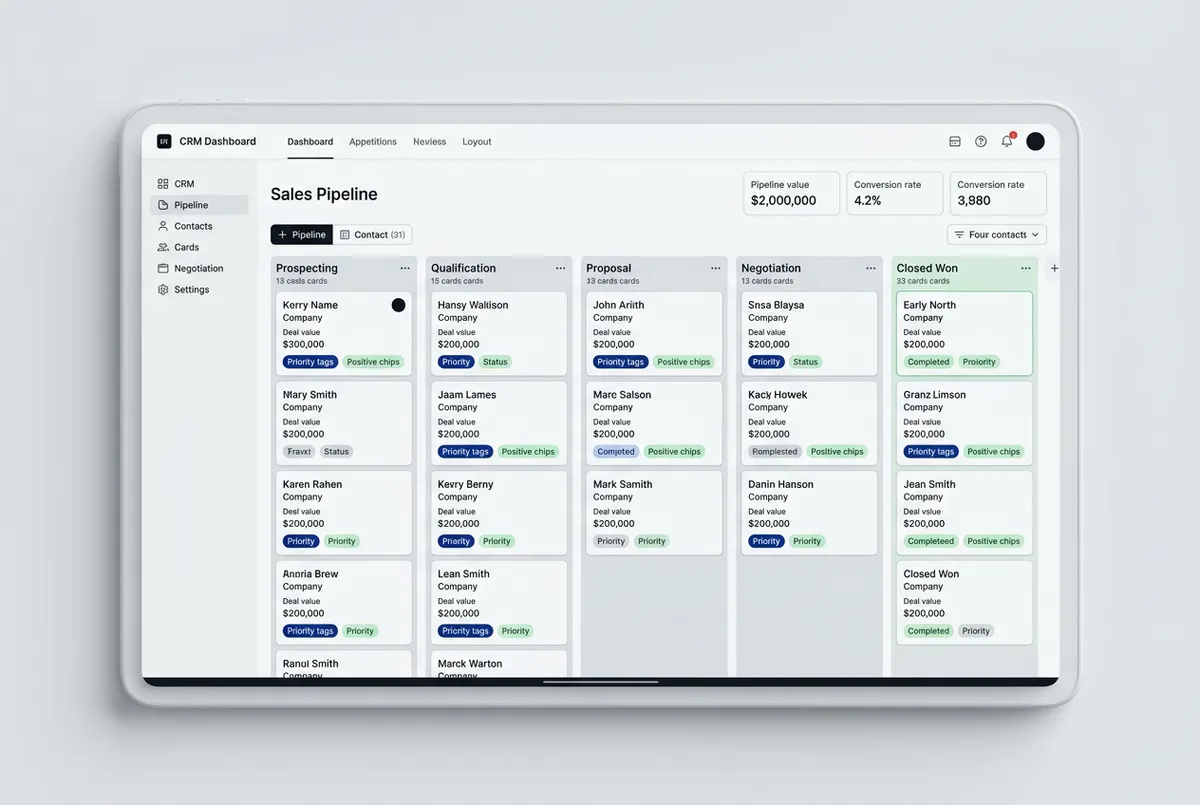
Task: Click the plus icon on the Pipeline button
Action: (x=283, y=235)
